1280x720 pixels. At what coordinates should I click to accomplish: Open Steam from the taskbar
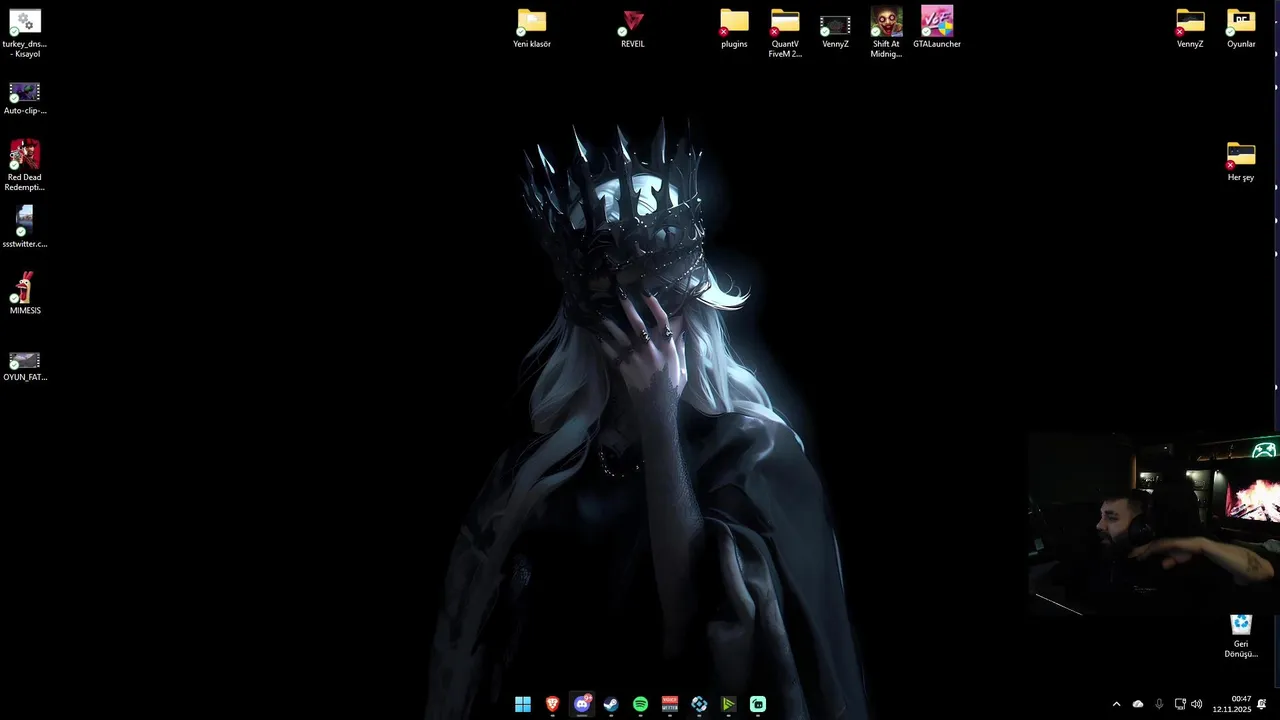[611, 704]
